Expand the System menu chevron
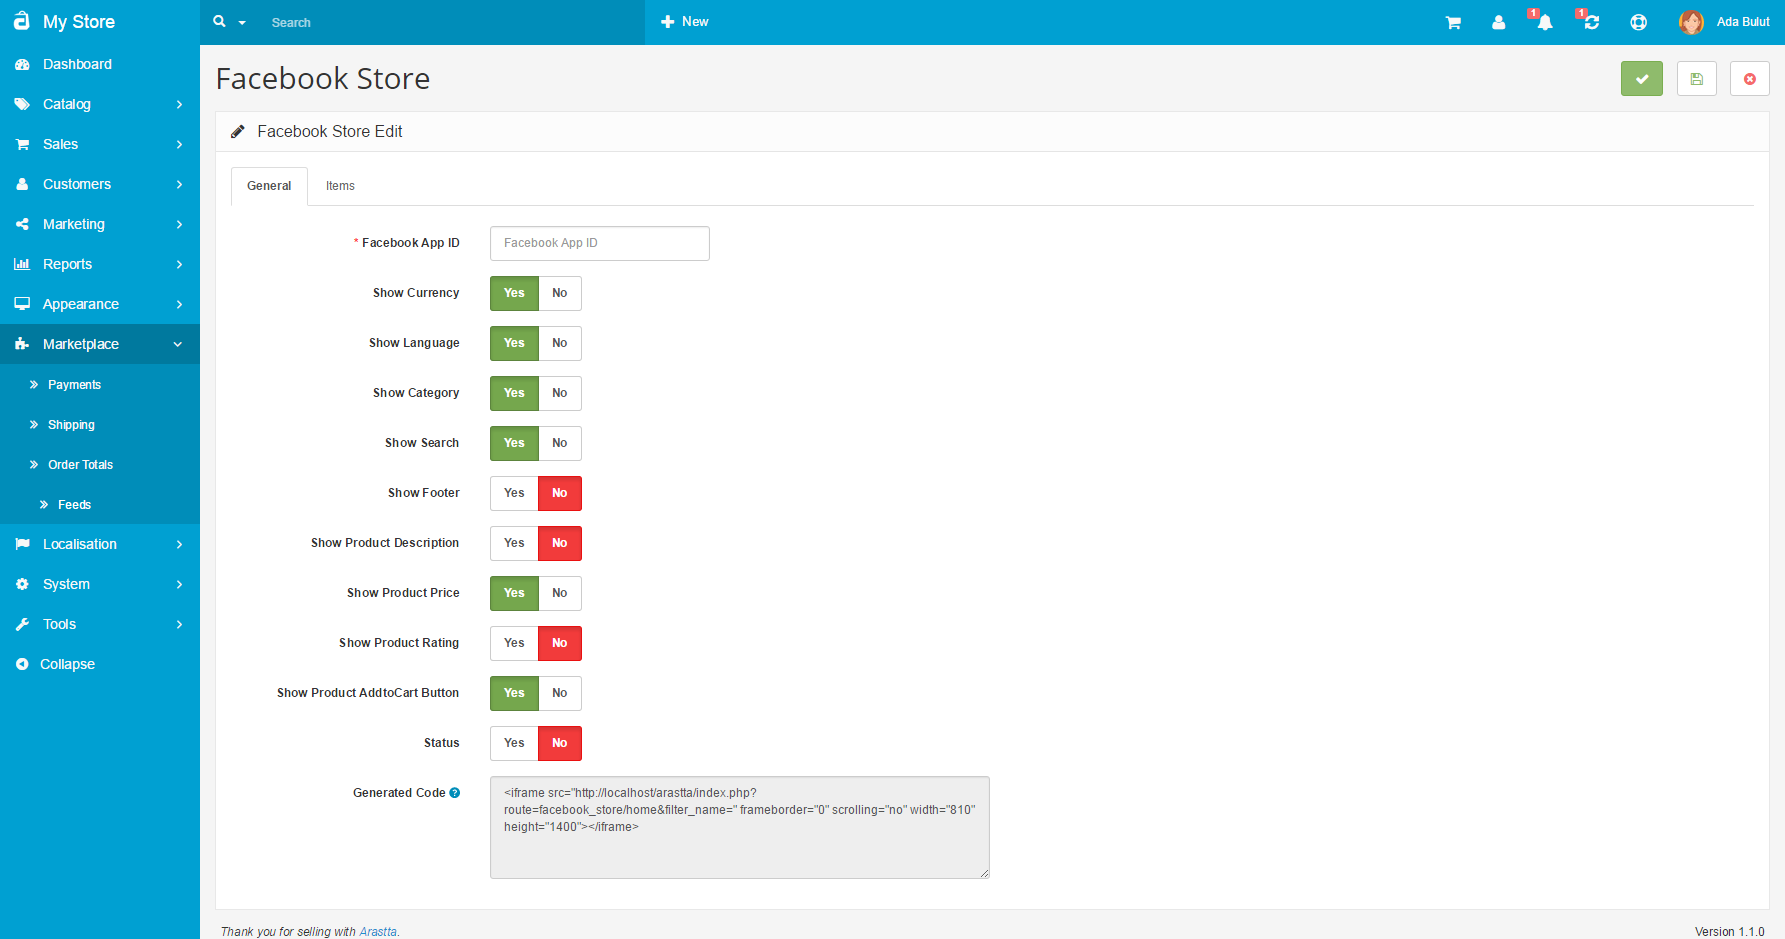The height and width of the screenshot is (939, 1785). point(179,584)
